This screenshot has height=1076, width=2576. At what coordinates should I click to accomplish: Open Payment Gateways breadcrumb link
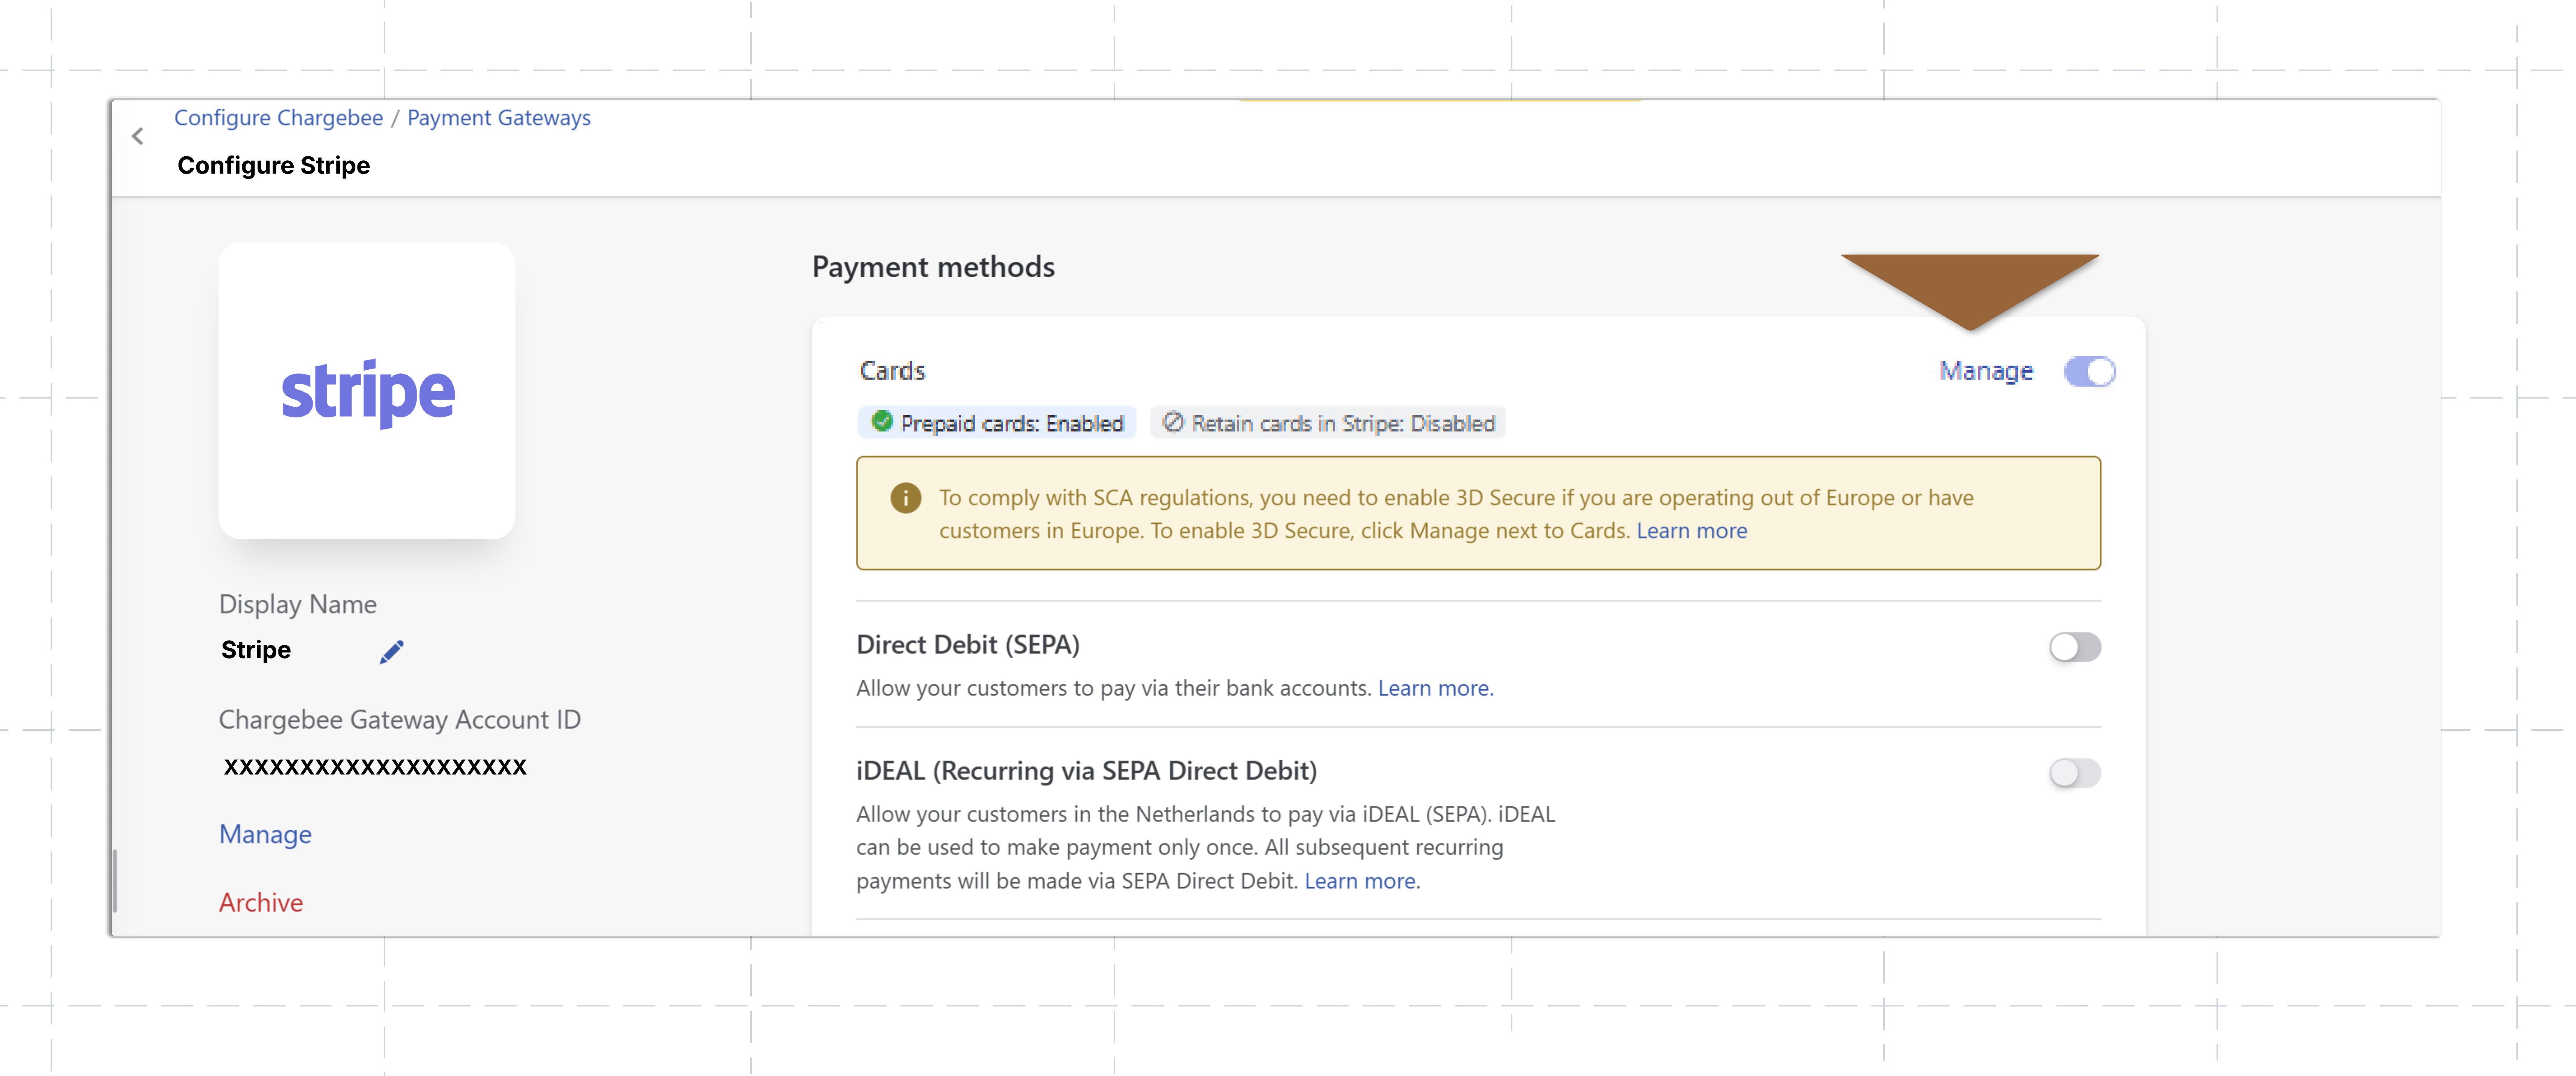(499, 118)
